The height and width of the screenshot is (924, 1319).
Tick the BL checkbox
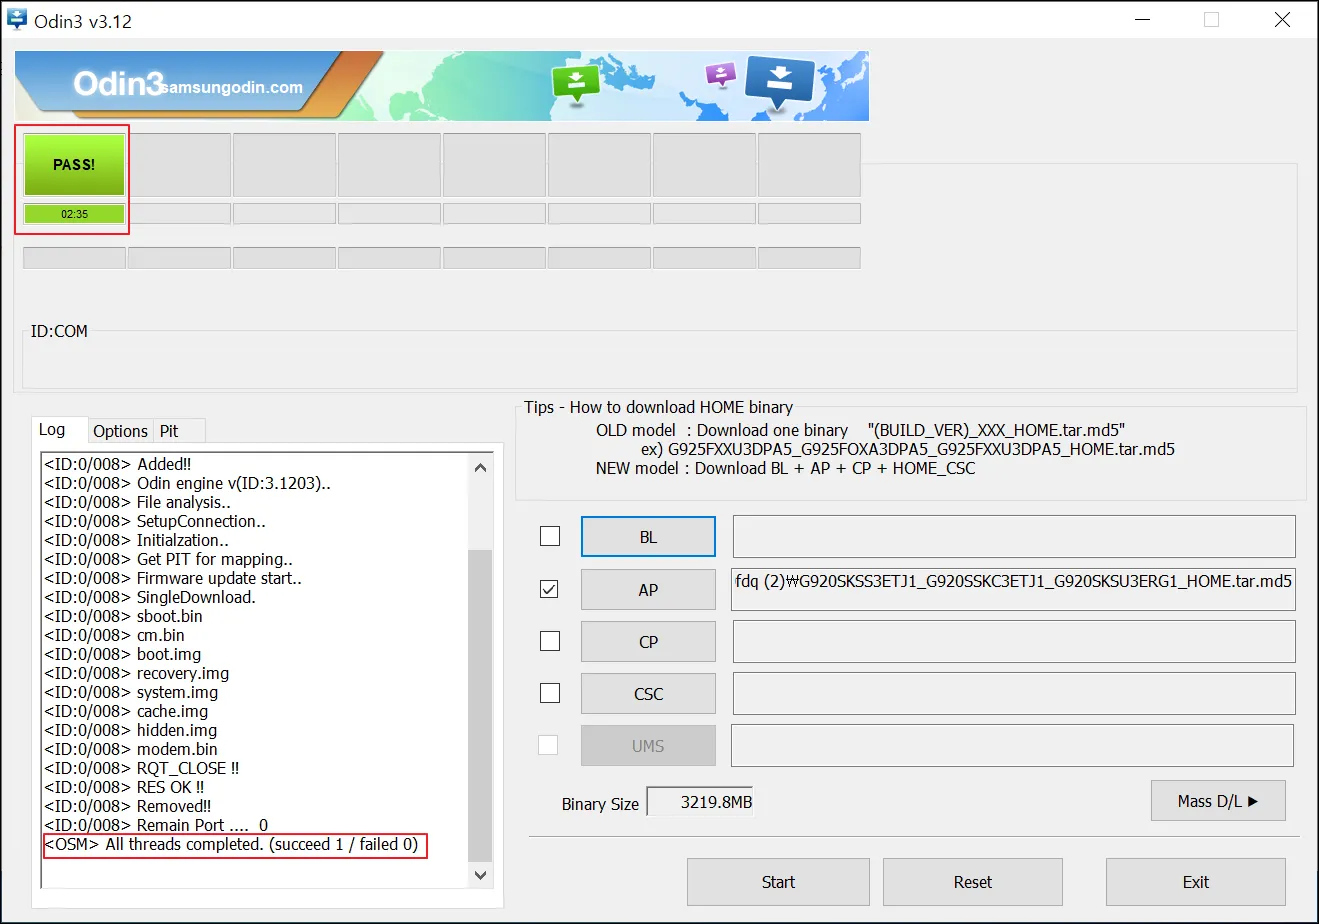click(x=550, y=537)
